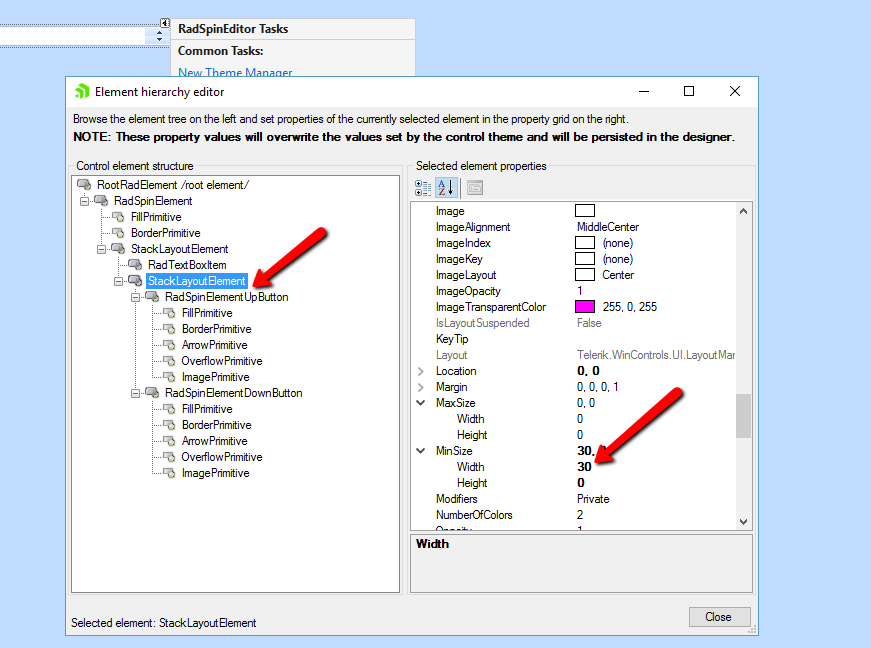
Task: Select the highlighted StackLayoutElement node
Action: pos(197,281)
